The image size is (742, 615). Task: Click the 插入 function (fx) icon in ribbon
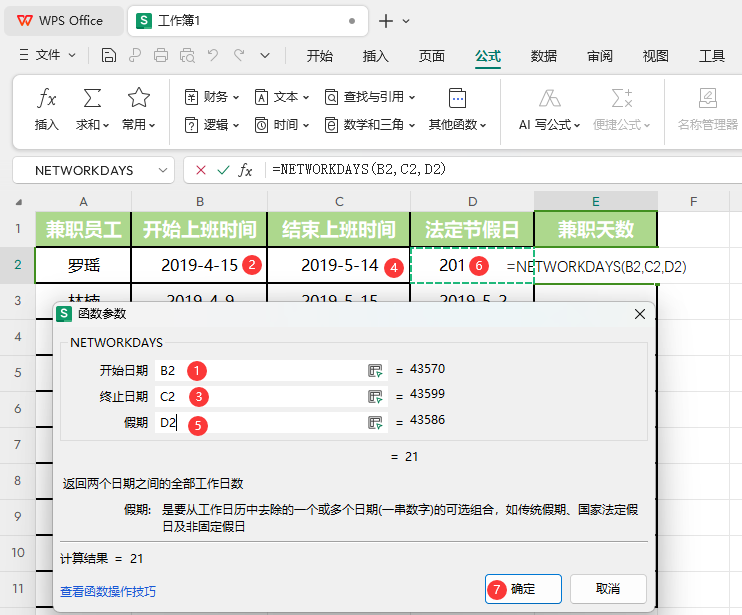click(x=47, y=98)
